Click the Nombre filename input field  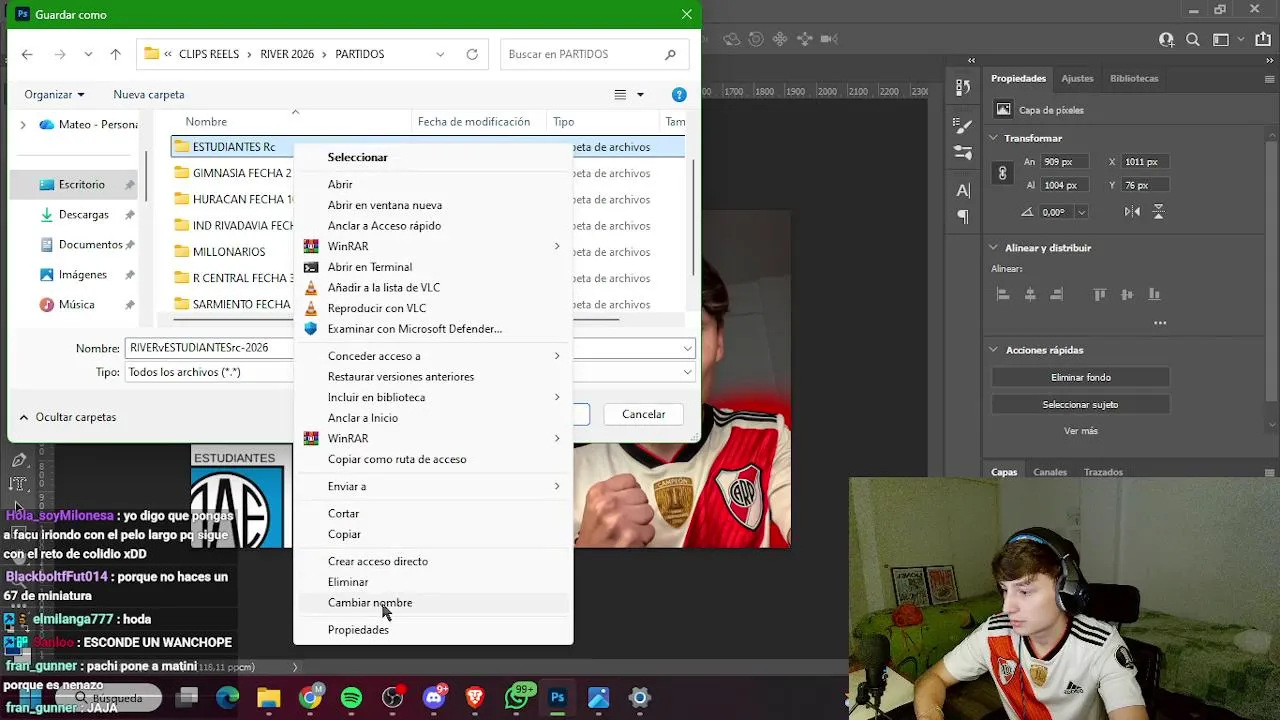pyautogui.click(x=210, y=348)
